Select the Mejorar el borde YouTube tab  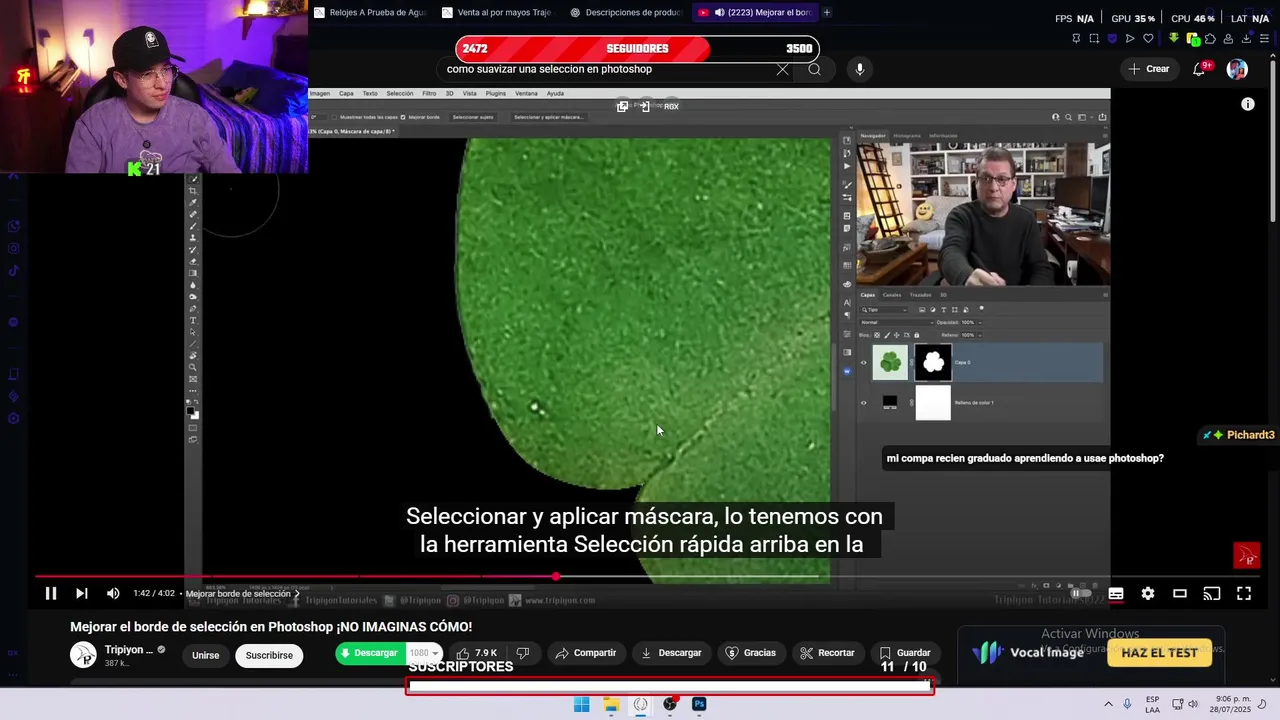[755, 12]
